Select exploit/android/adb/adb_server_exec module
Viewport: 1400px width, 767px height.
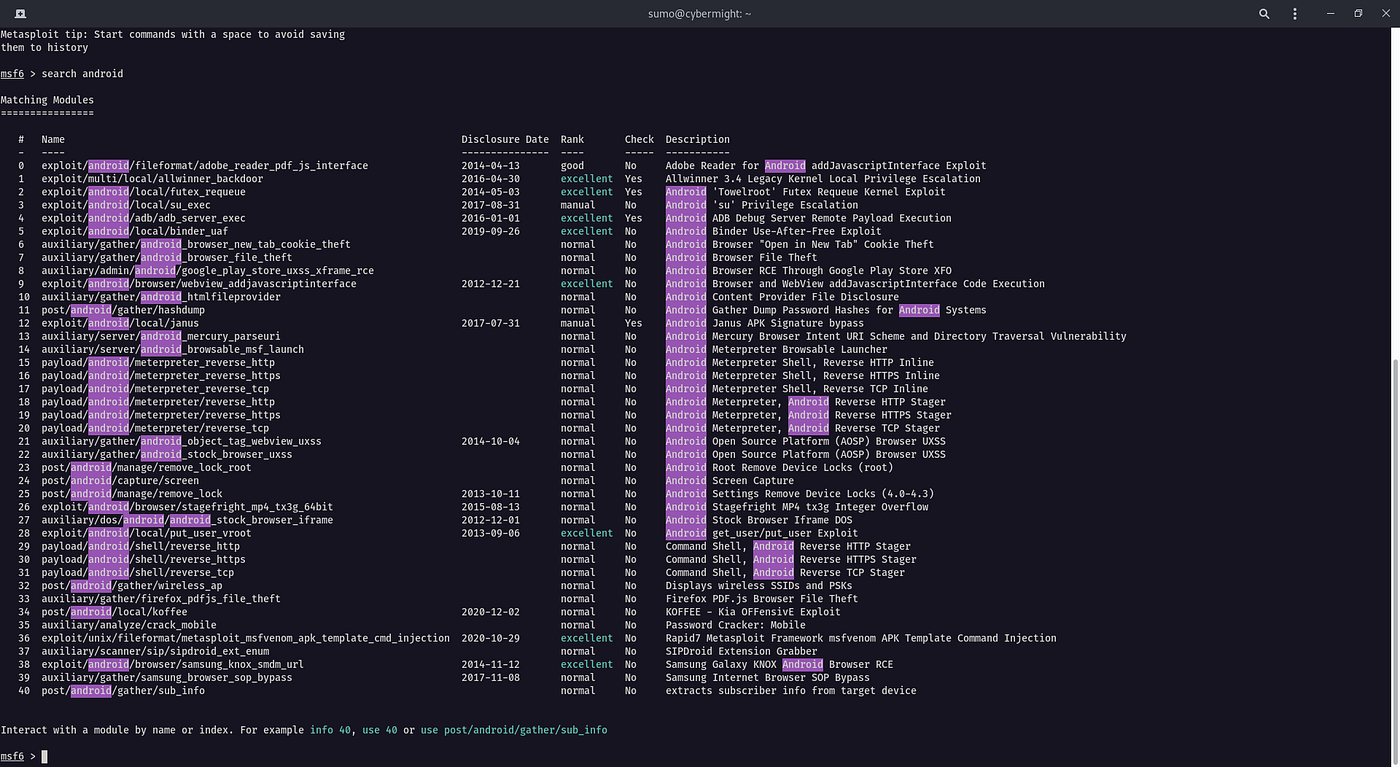coord(143,218)
